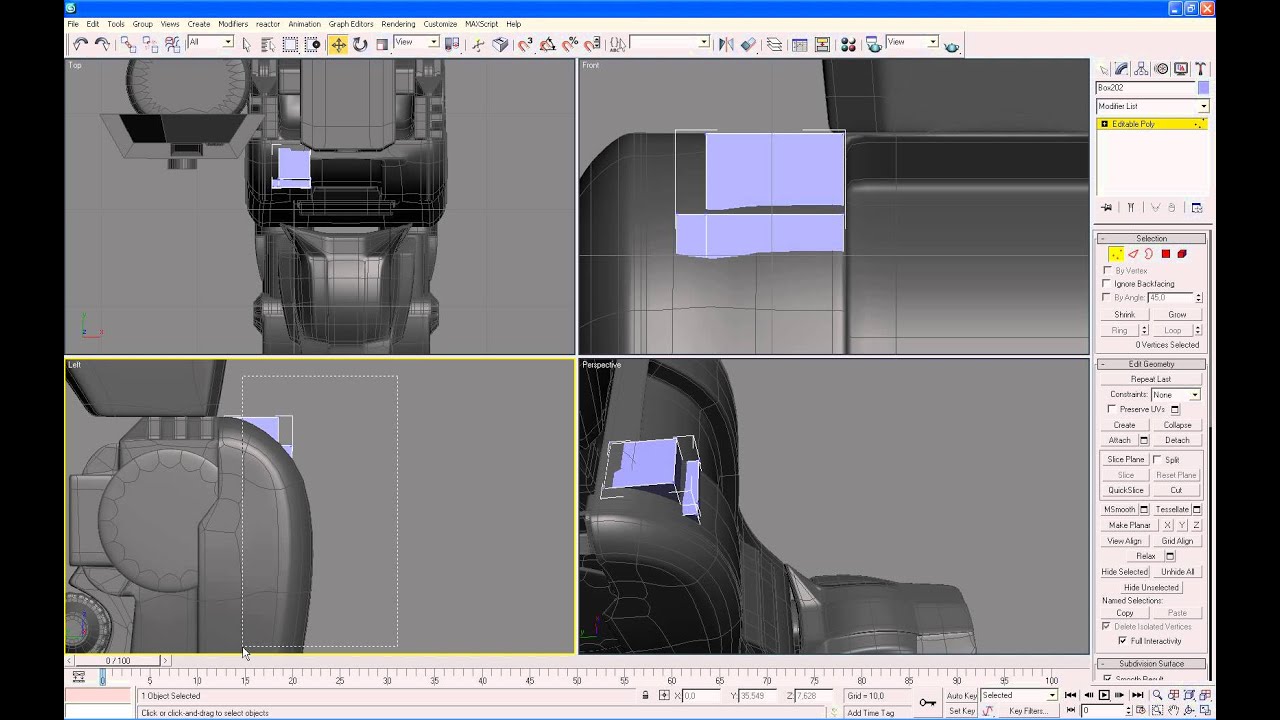Open the Modifier List dropdown
Image resolution: width=1280 pixels, height=720 pixels.
point(1152,106)
